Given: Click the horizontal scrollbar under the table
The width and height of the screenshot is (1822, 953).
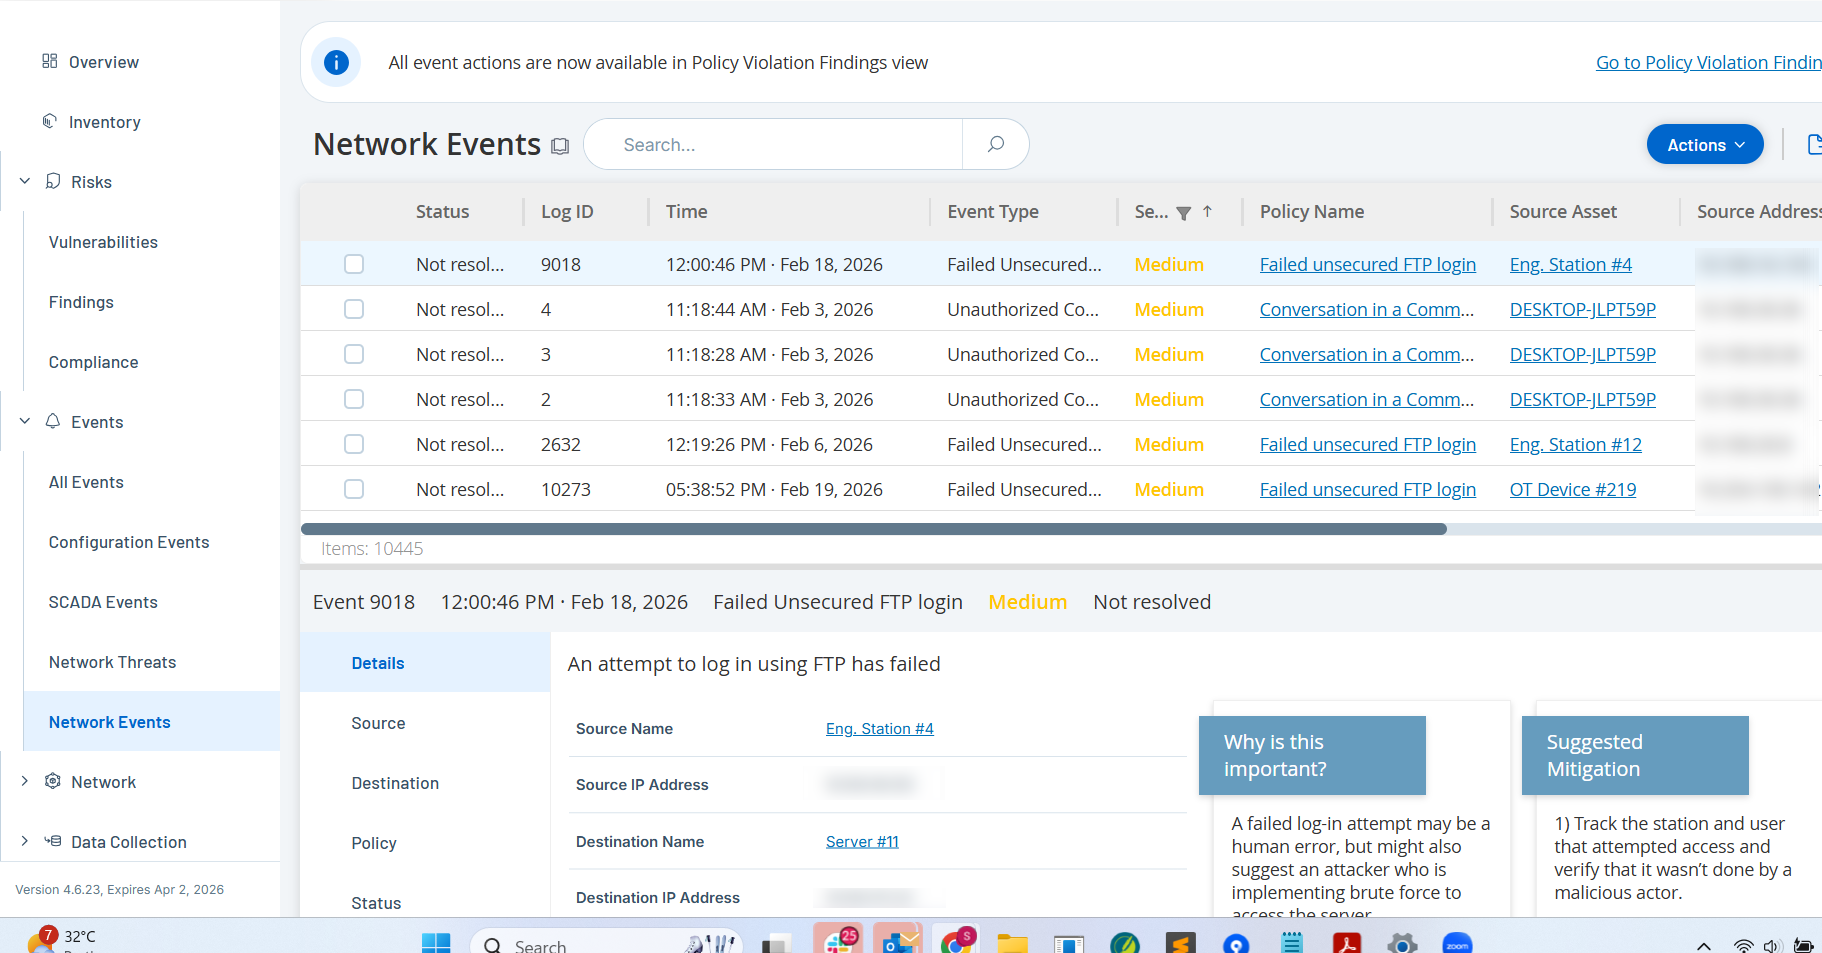Looking at the screenshot, I should click(x=873, y=529).
